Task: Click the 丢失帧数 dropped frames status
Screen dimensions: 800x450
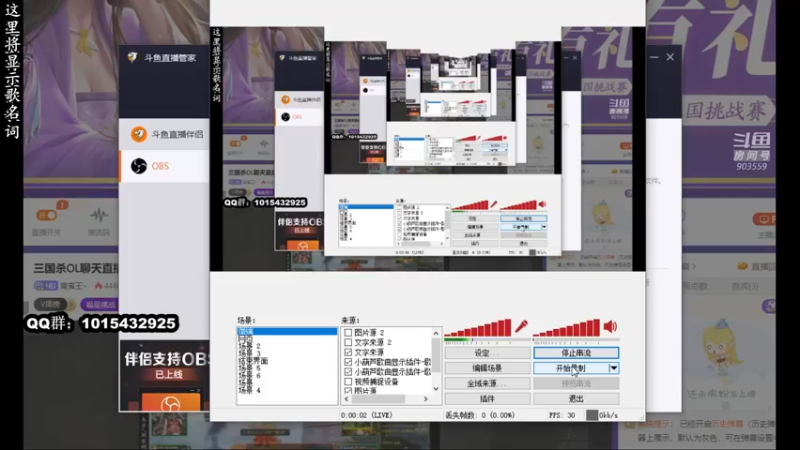Action: click(x=480, y=415)
